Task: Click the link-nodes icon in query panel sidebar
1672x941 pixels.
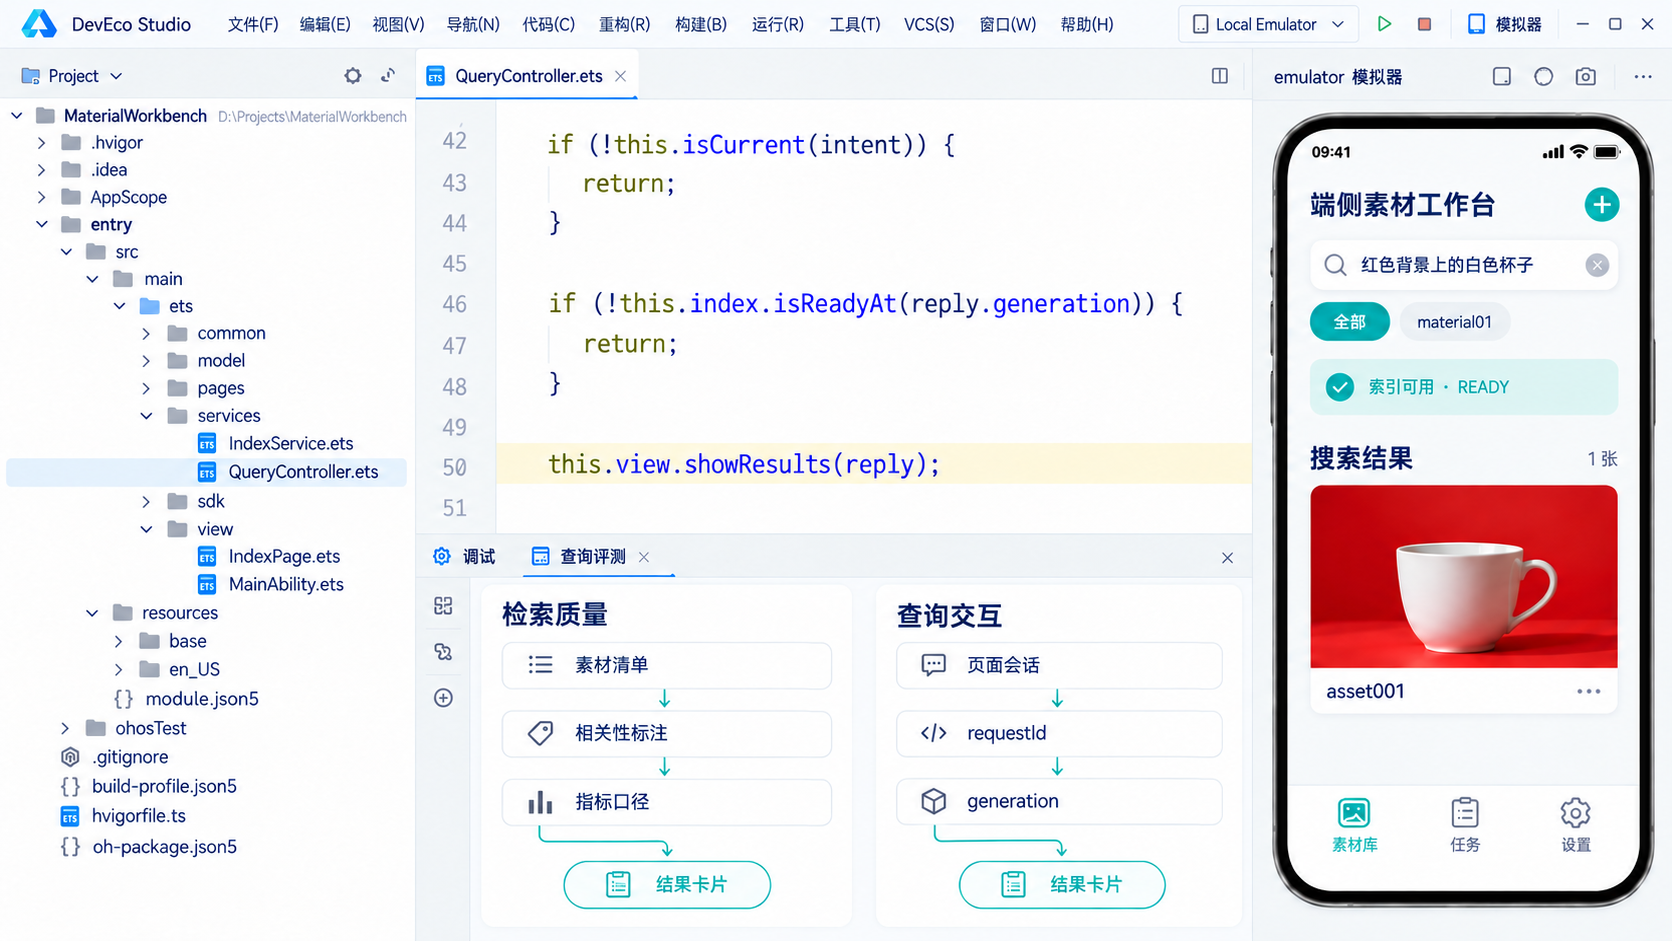Action: (x=444, y=652)
